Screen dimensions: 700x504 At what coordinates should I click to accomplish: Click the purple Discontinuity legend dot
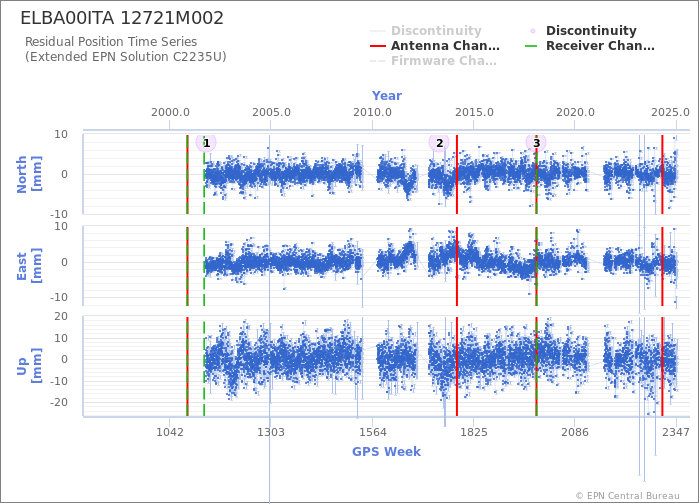pos(533,31)
